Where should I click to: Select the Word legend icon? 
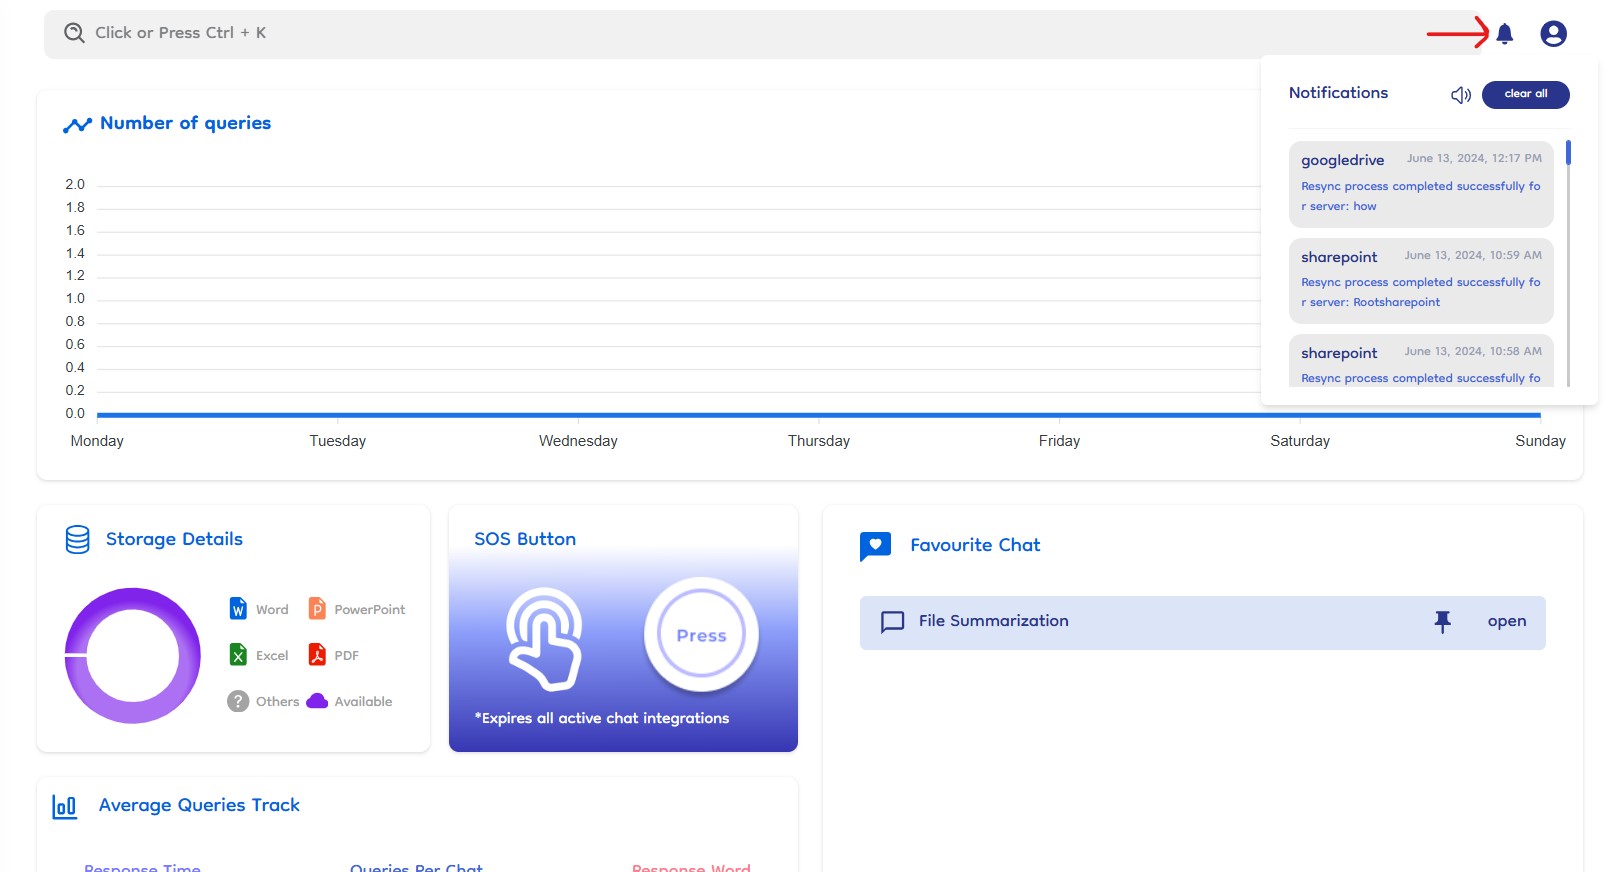click(238, 609)
